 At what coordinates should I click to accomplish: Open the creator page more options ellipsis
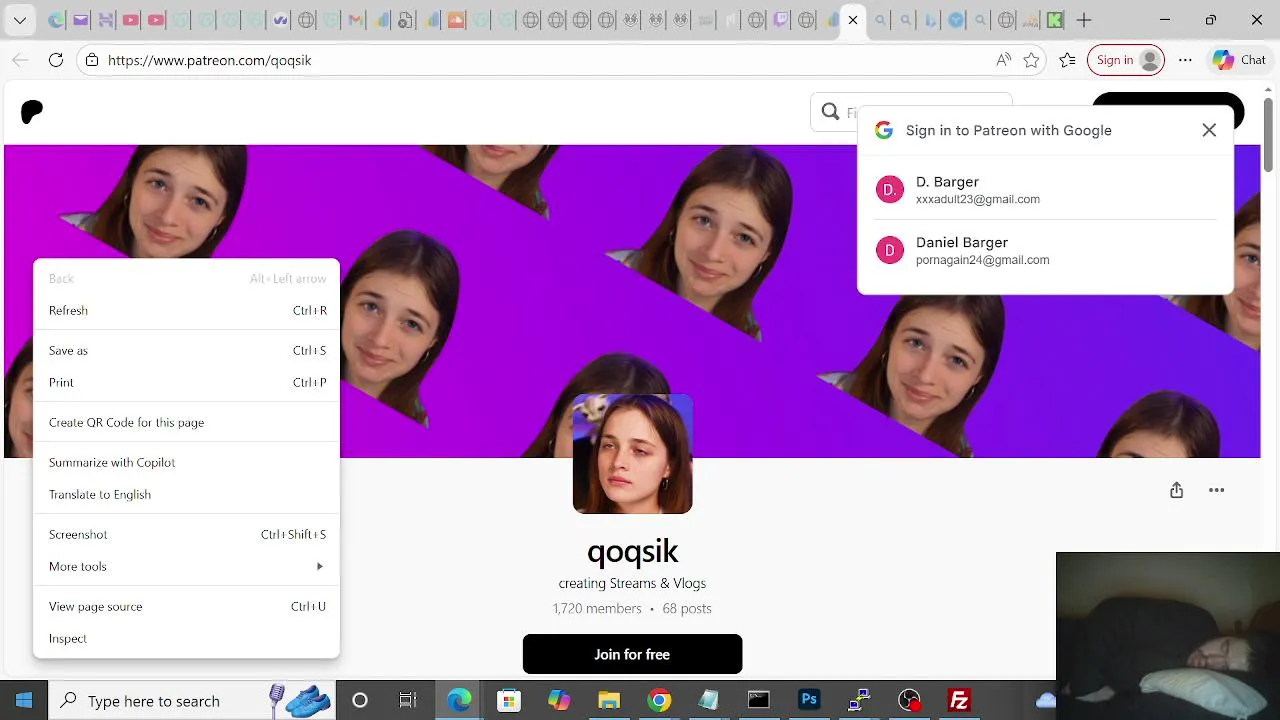point(1216,490)
